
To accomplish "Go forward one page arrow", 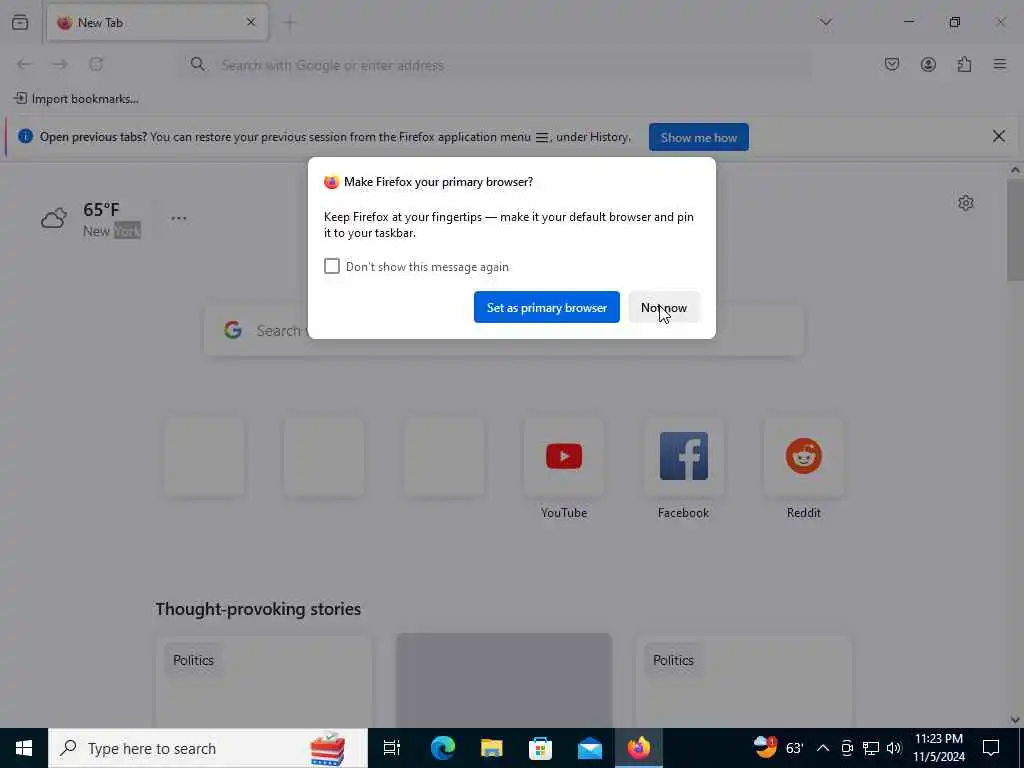I will 60,64.
